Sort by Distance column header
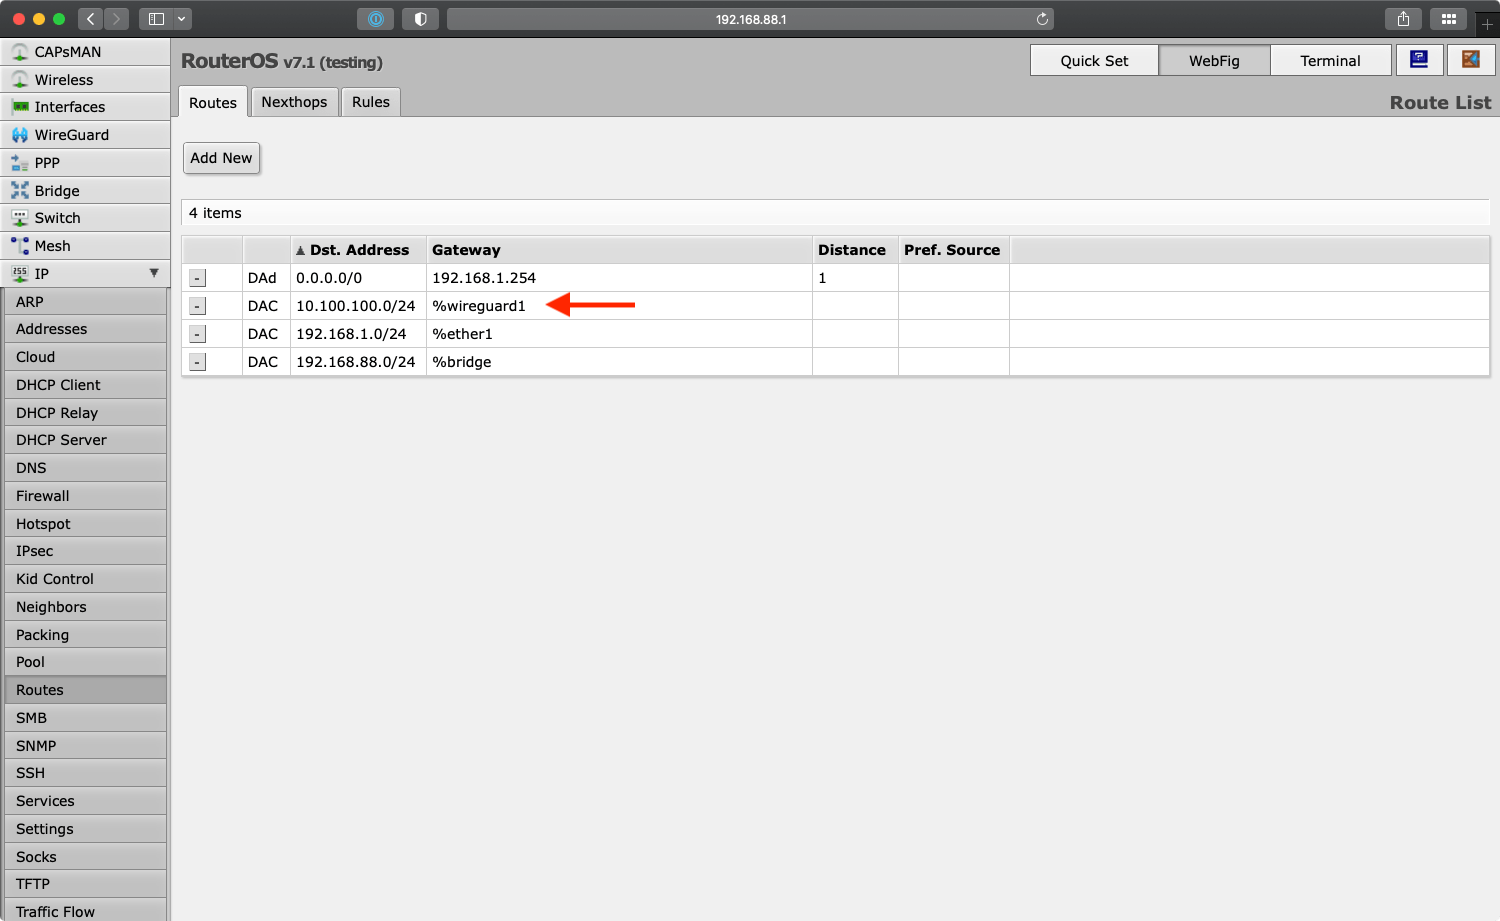Screen dimensions: 1500x921 click(855, 250)
